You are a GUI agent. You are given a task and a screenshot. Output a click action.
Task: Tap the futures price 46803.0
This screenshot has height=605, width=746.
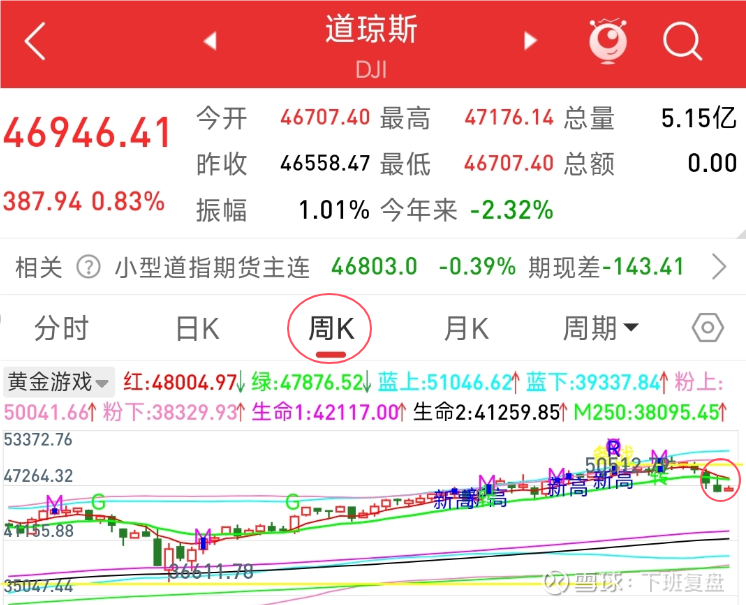374,266
